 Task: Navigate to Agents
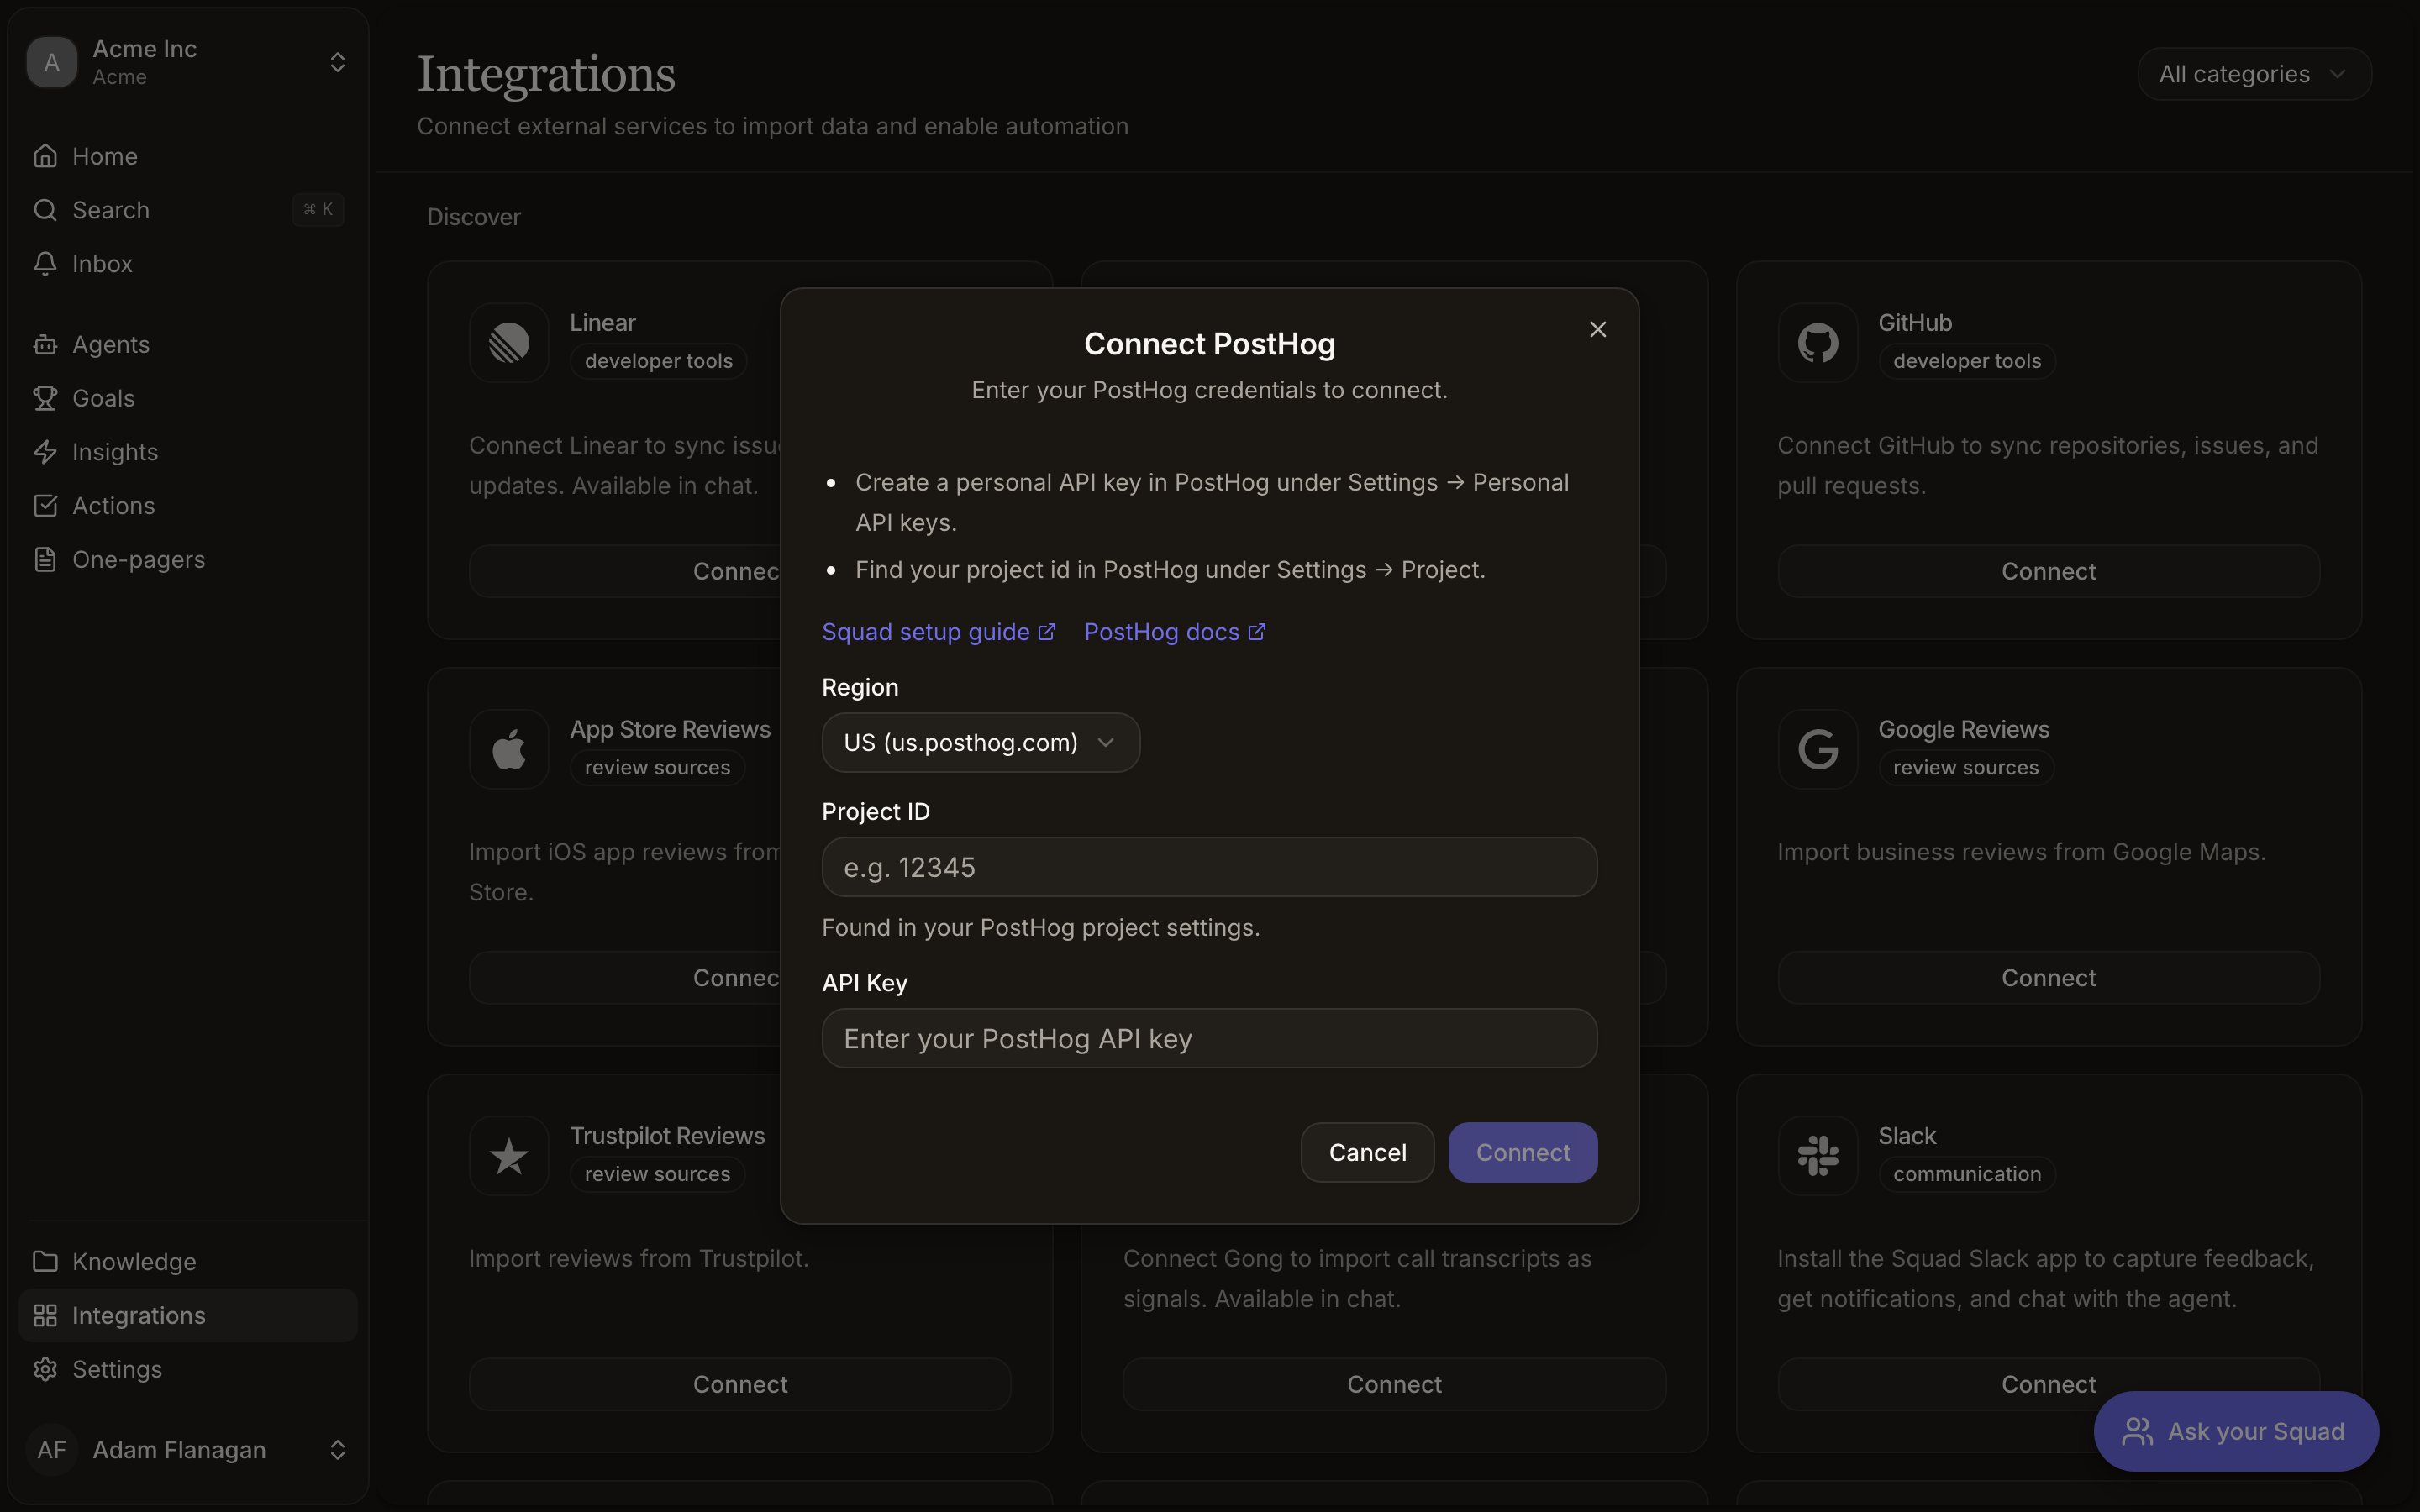188,344
